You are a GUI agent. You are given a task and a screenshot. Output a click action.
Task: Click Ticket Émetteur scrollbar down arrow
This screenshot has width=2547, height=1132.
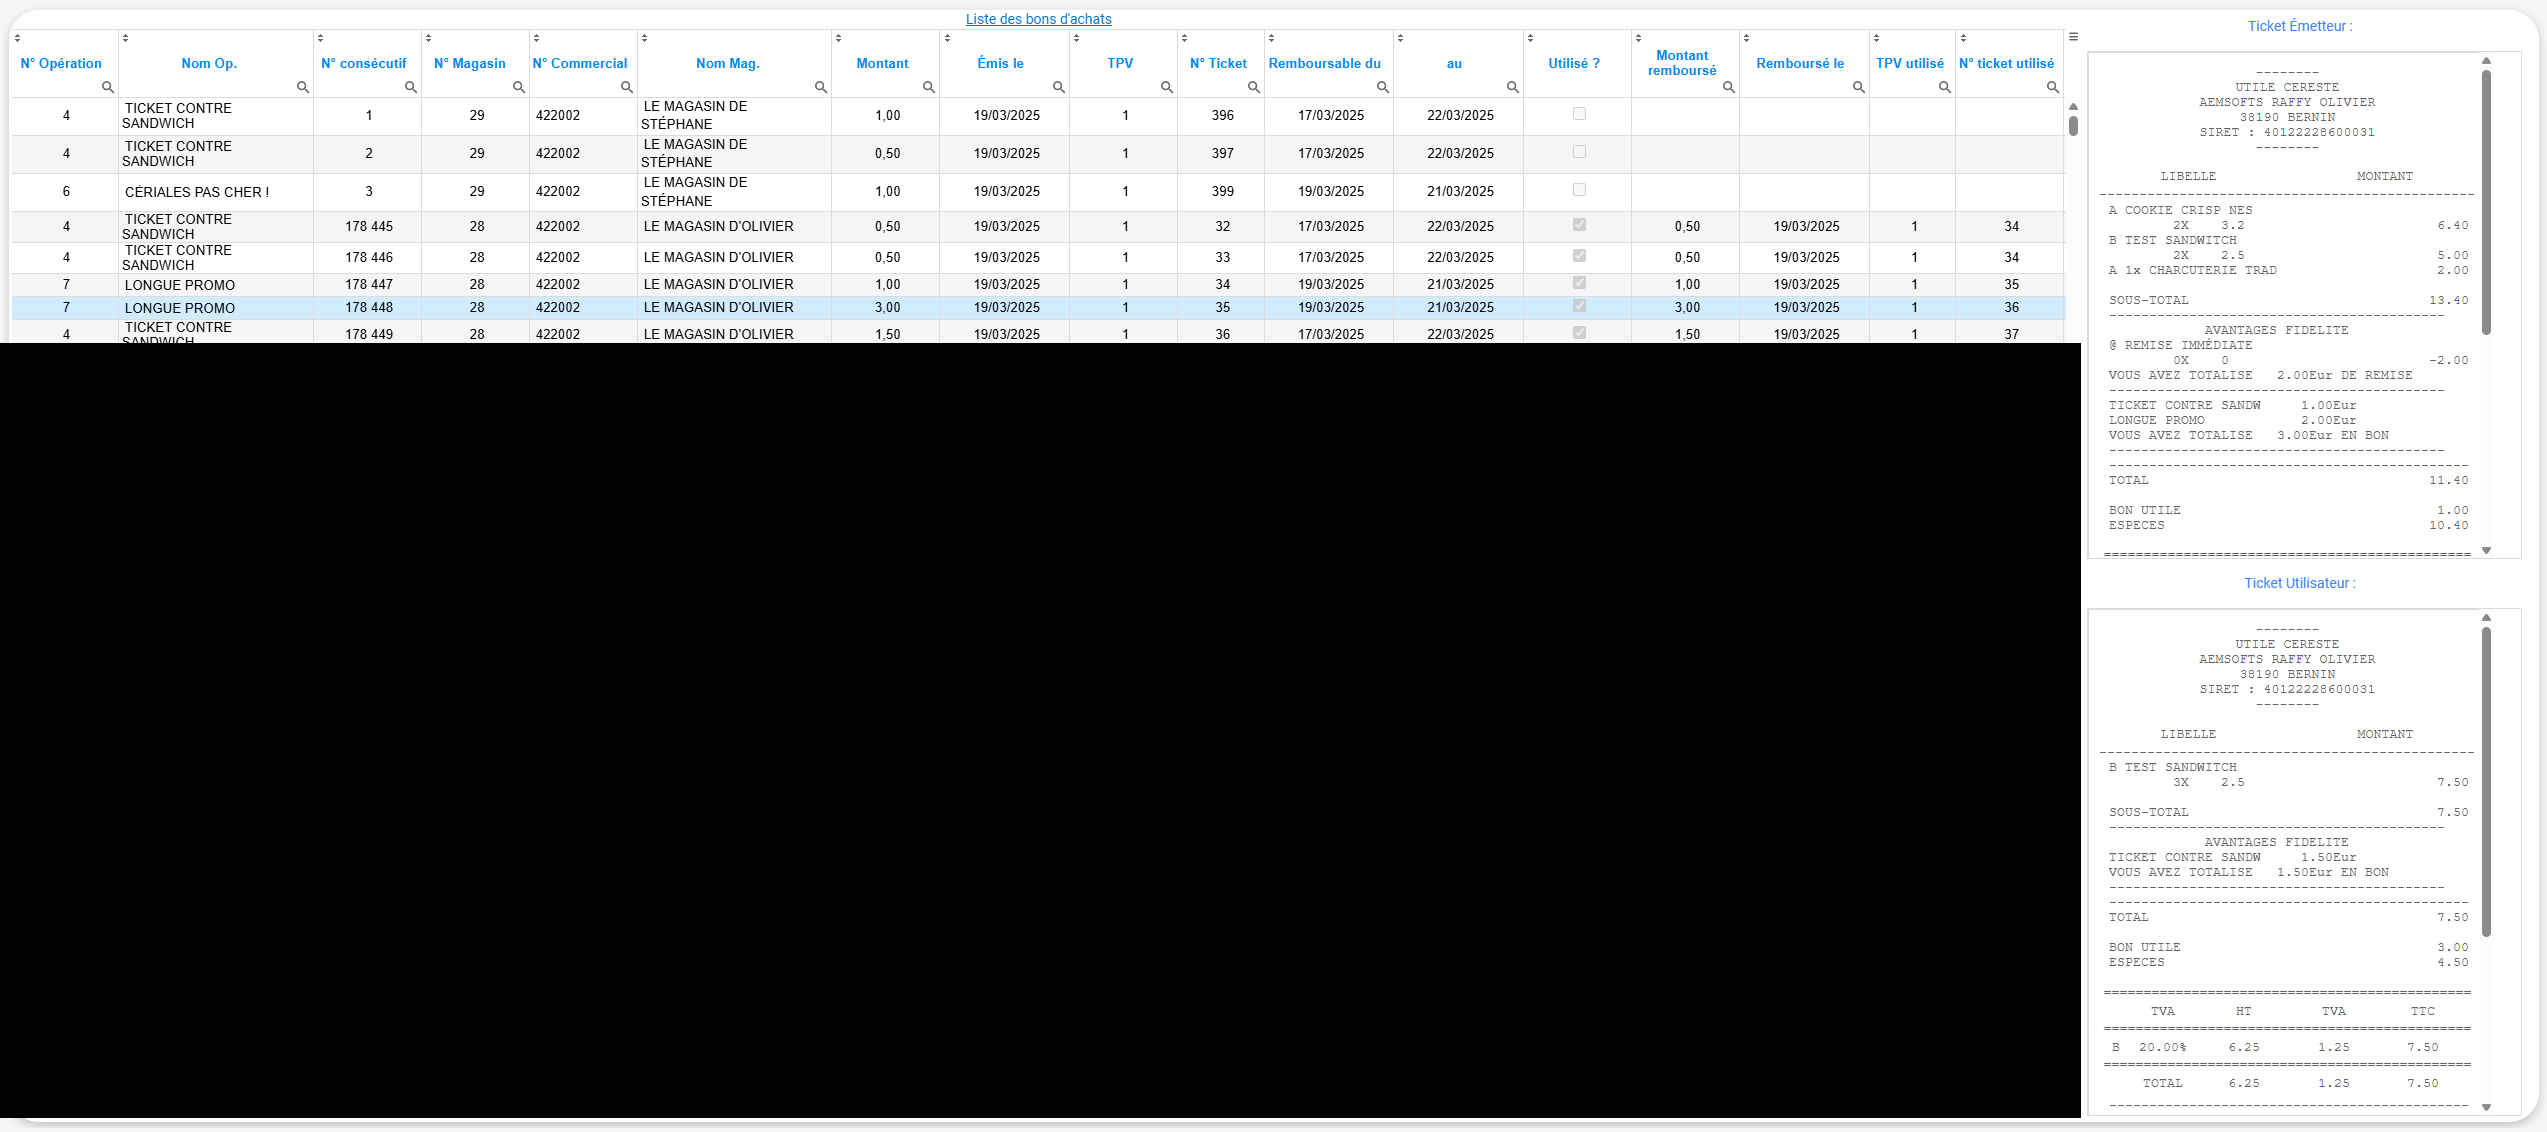2486,551
